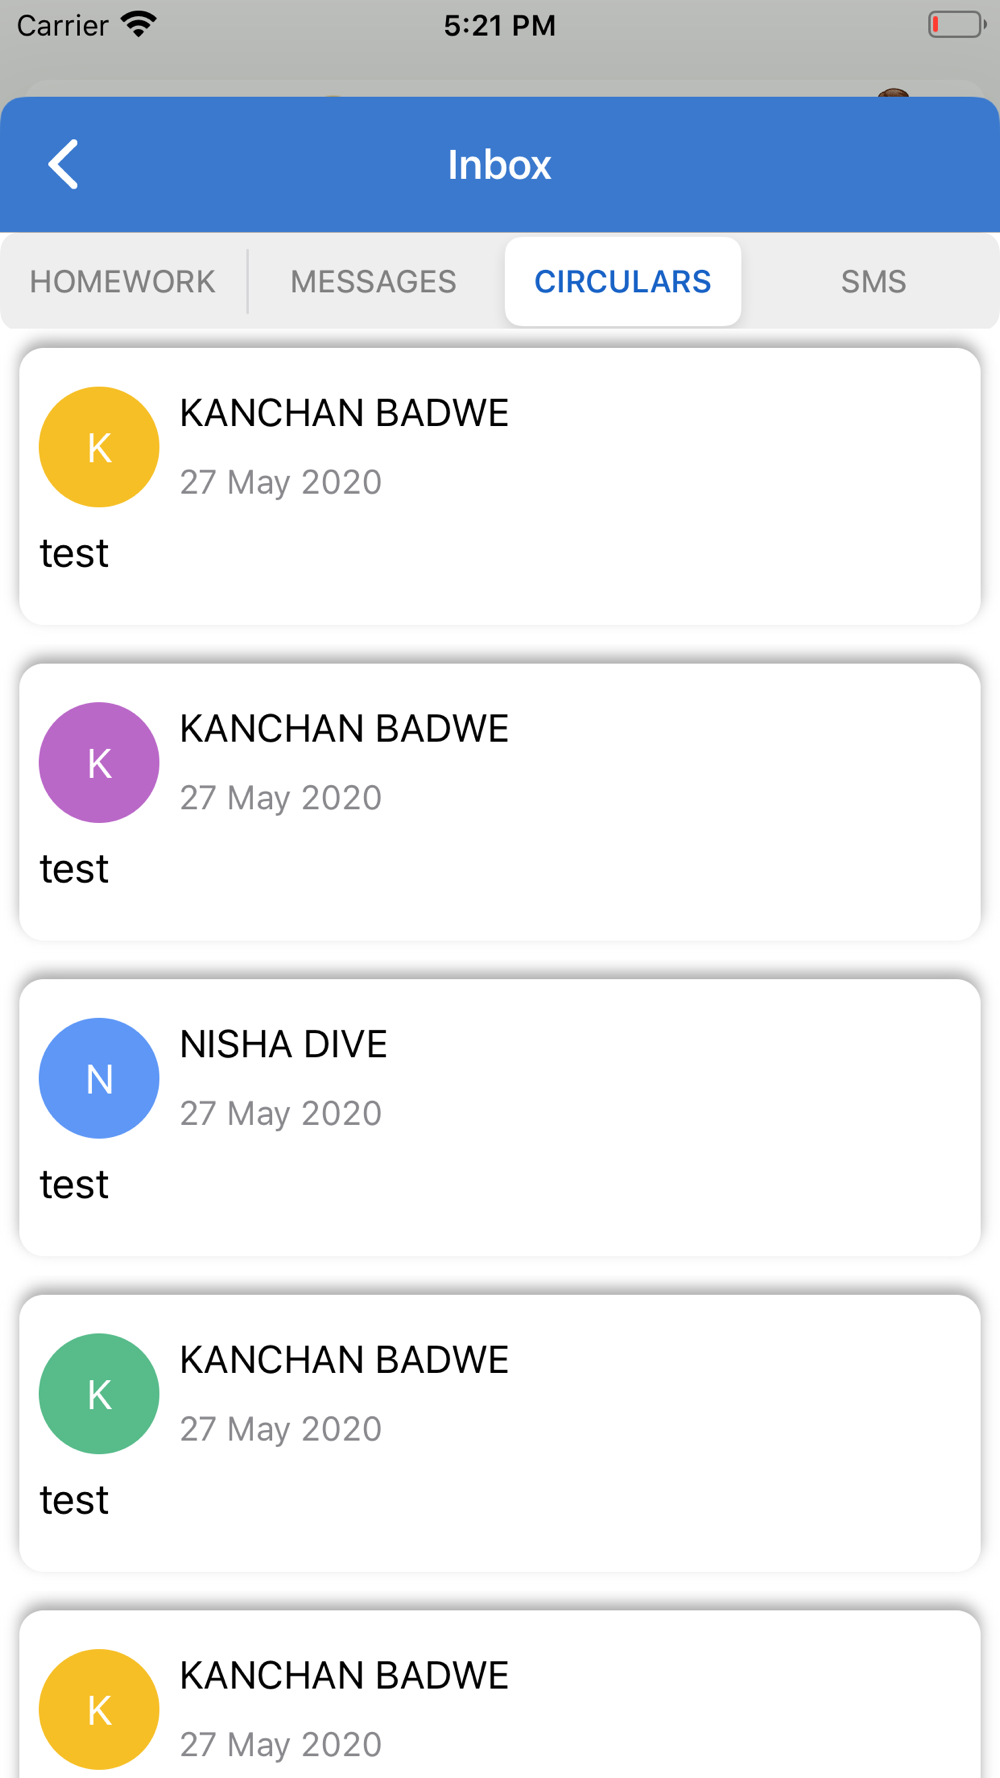Open the SMS tab
The image size is (1000, 1778).
pyautogui.click(x=873, y=282)
